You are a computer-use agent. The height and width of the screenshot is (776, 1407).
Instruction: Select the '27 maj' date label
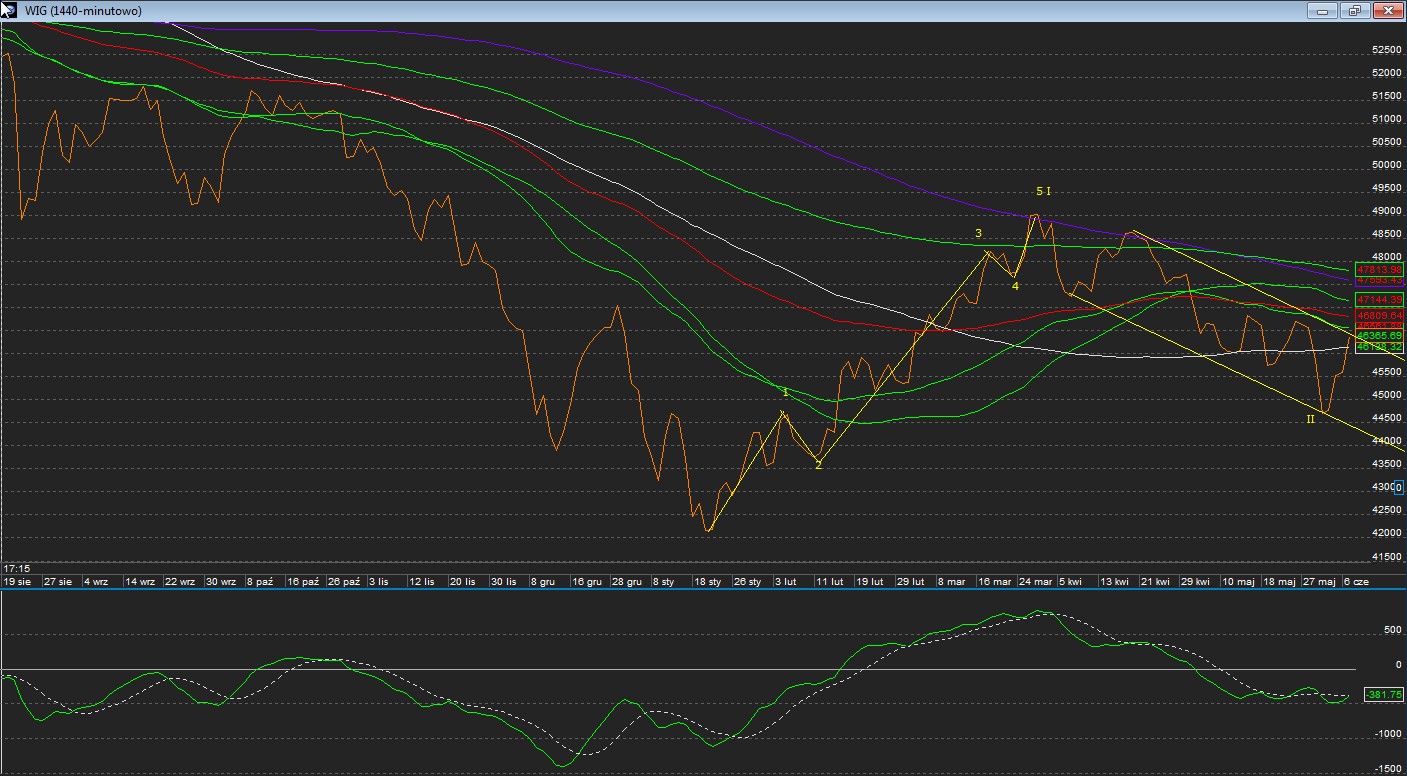click(x=1319, y=581)
